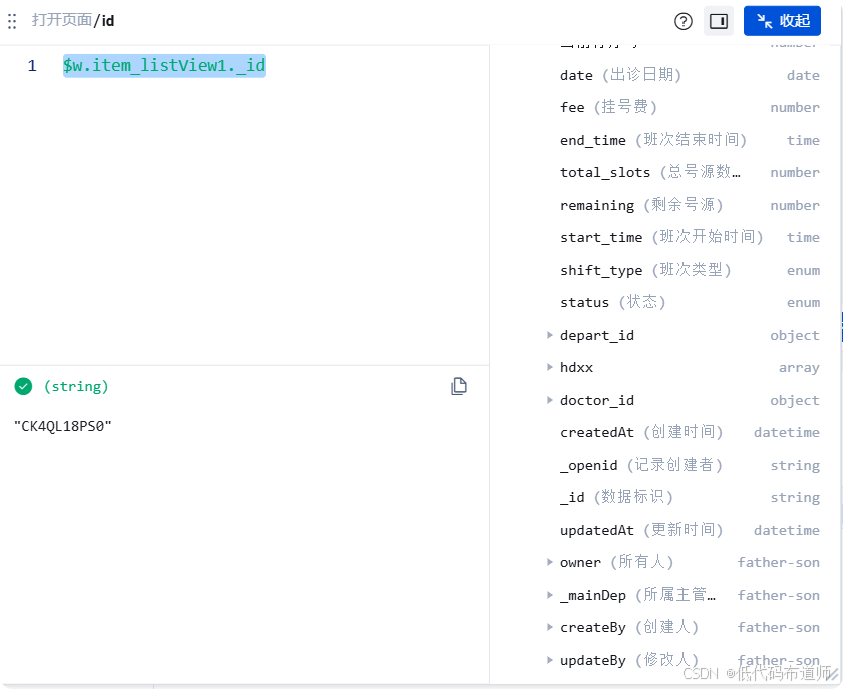Click the green success check icon
843x689 pixels.
tap(23, 386)
